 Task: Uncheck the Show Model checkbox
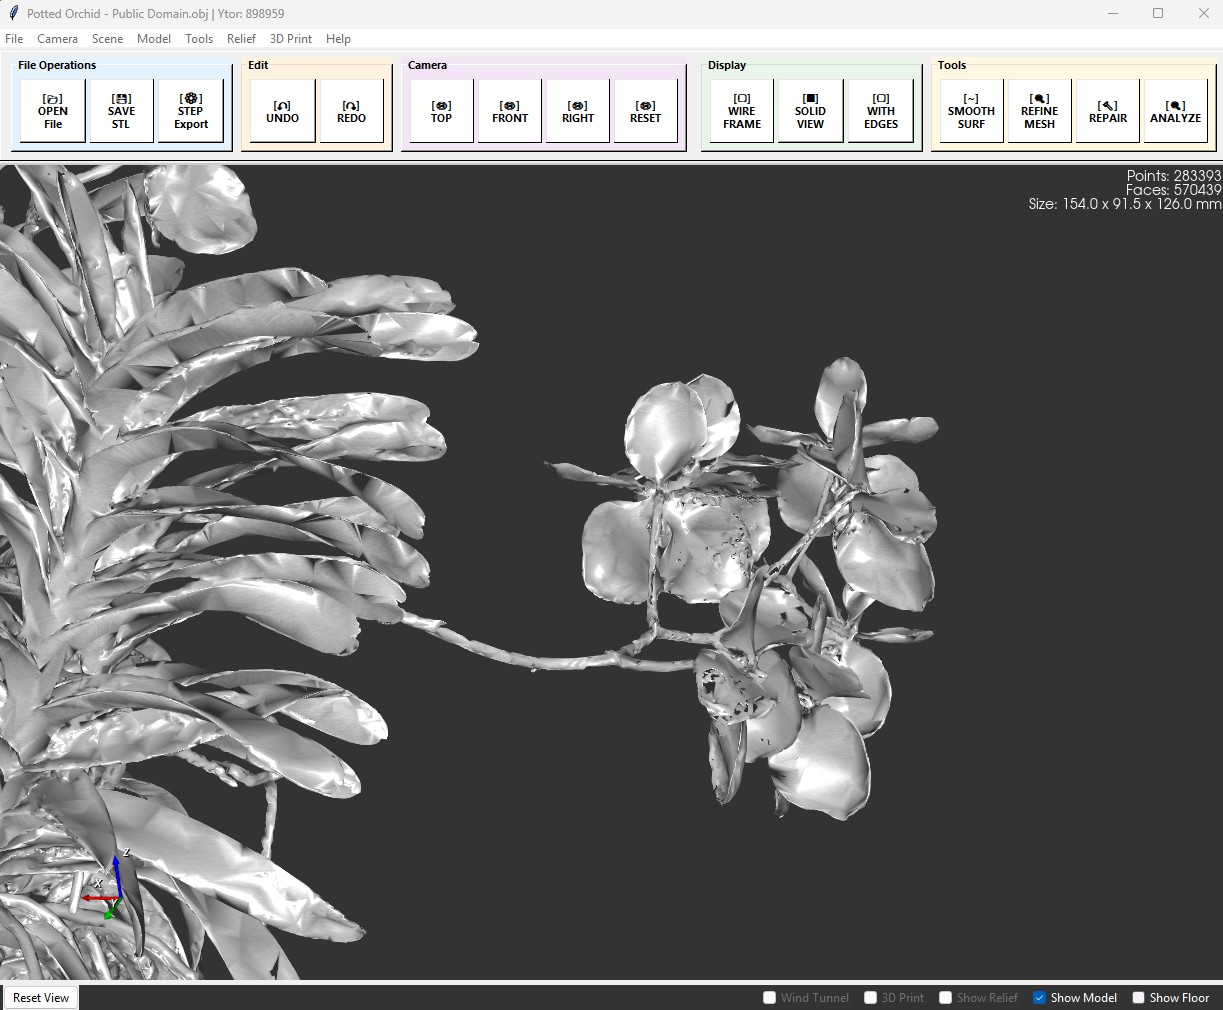click(x=1040, y=998)
